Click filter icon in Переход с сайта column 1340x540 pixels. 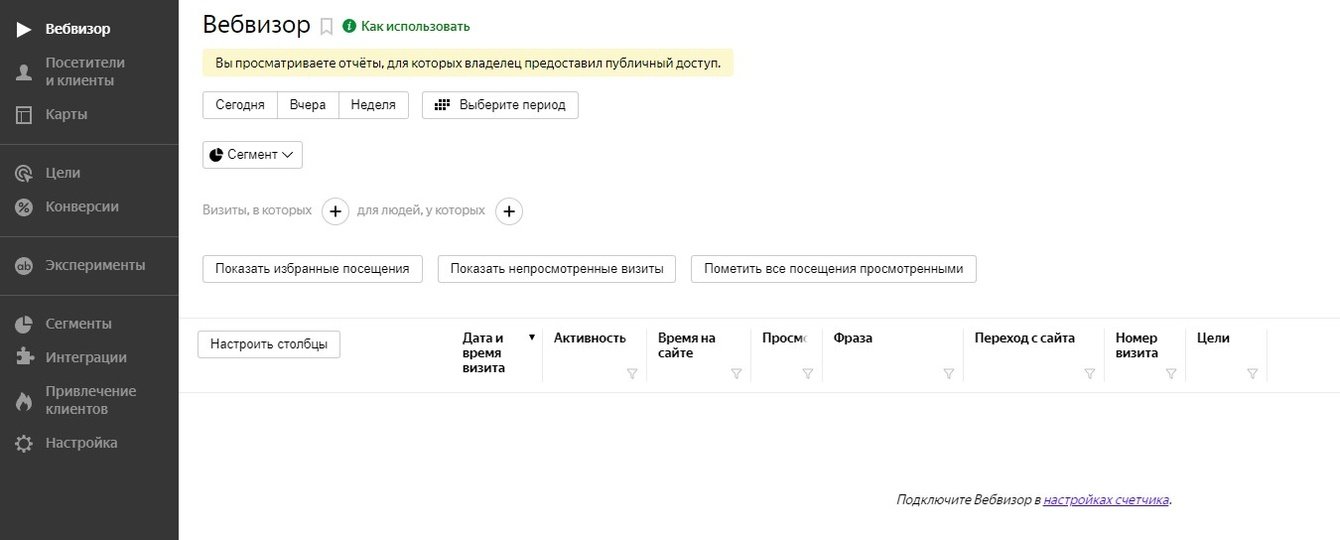[1090, 374]
